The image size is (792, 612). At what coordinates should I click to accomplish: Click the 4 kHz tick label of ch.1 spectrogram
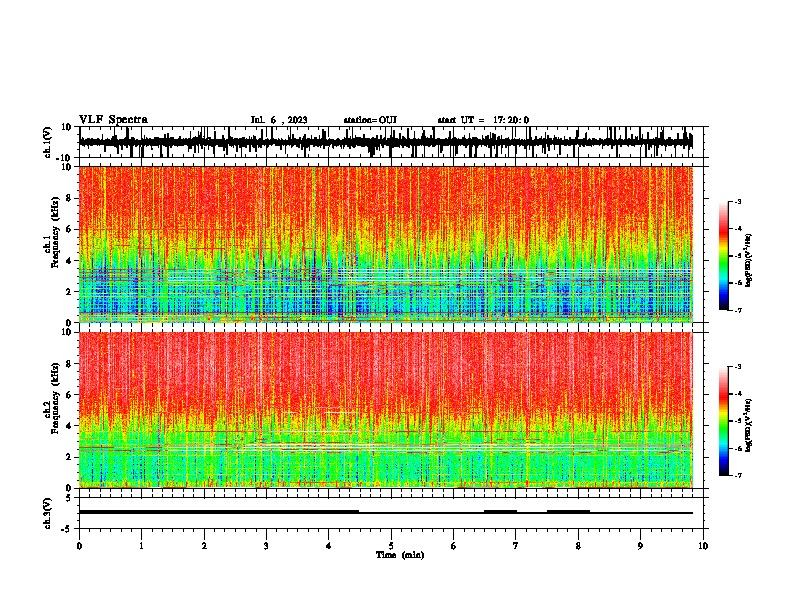click(69, 261)
